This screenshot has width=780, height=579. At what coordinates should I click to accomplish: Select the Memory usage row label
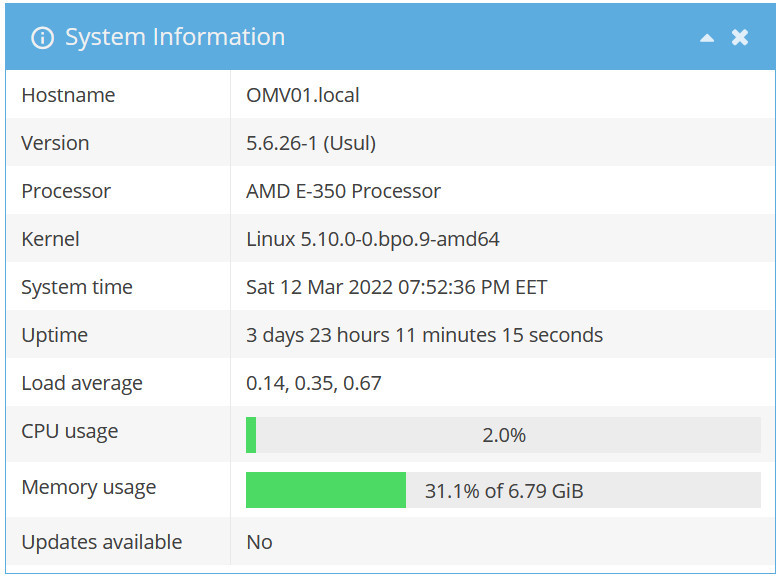[89, 488]
